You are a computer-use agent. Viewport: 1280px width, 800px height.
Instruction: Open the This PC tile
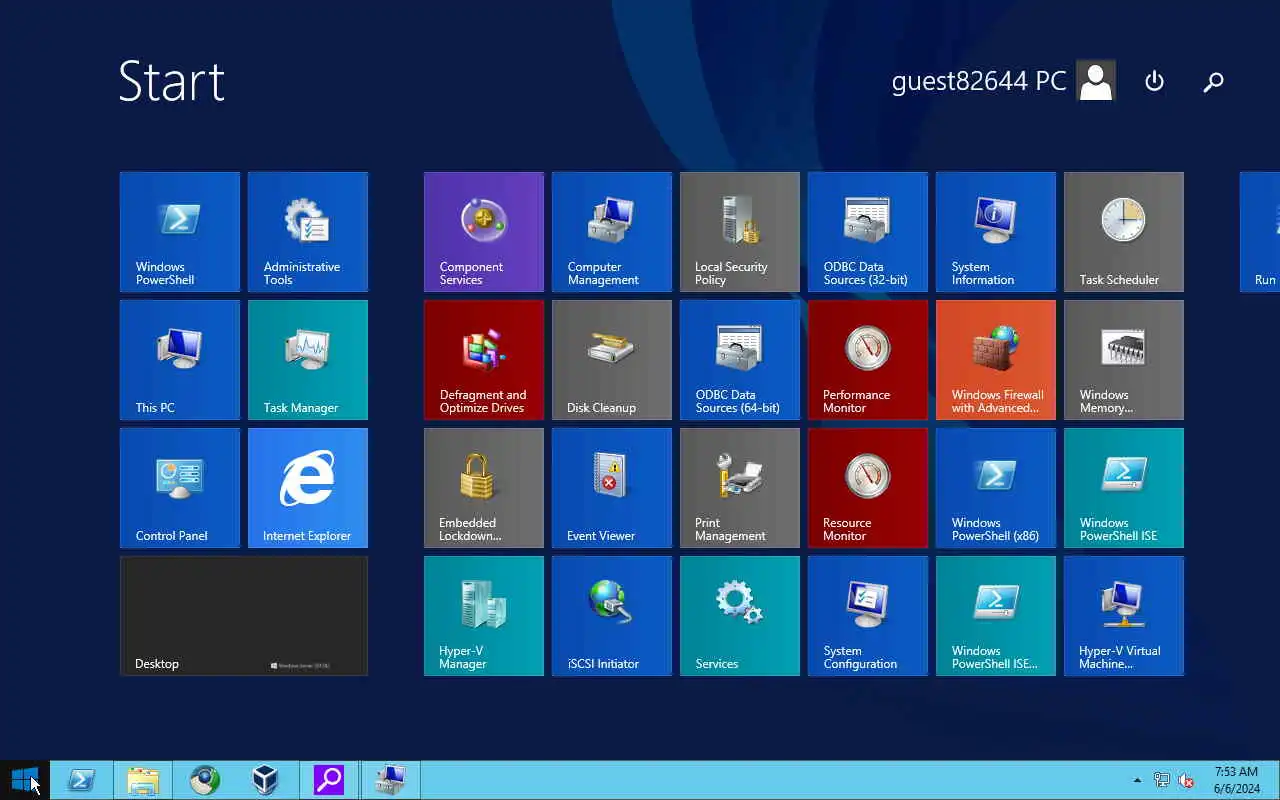click(180, 360)
